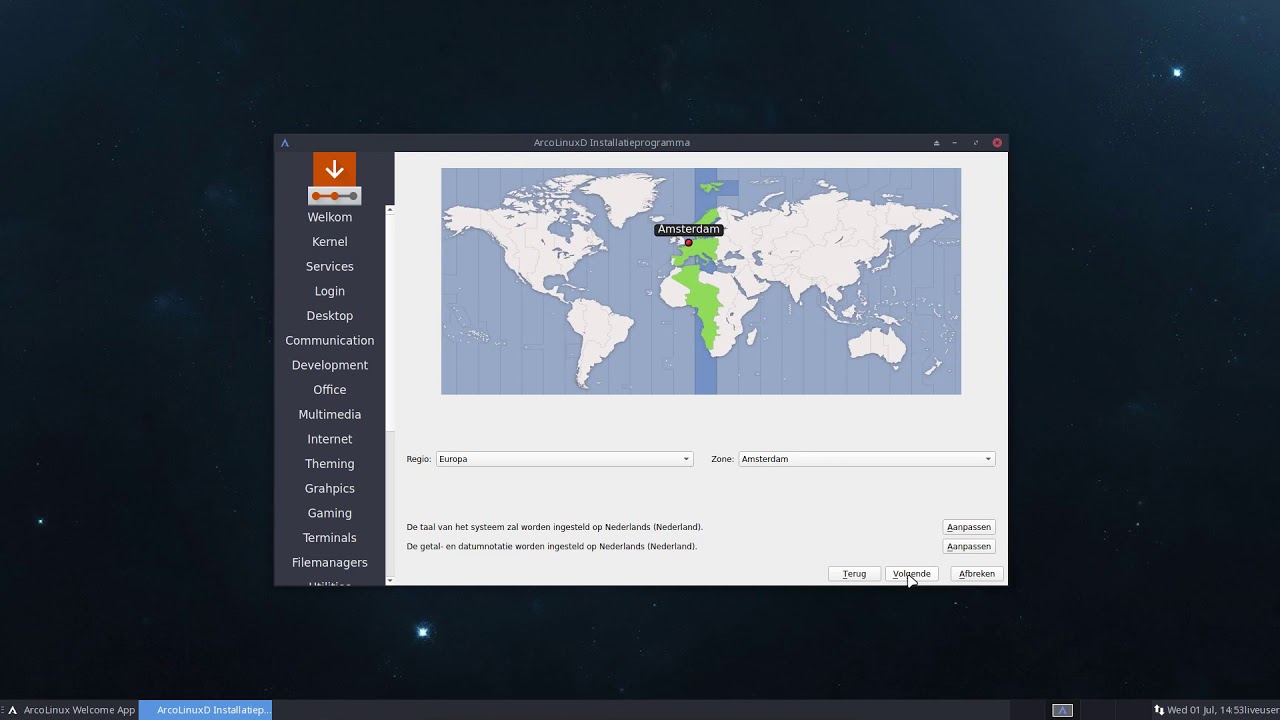Select Grahpics in the sidebar
Screen dimensions: 1280x720
[330, 488]
